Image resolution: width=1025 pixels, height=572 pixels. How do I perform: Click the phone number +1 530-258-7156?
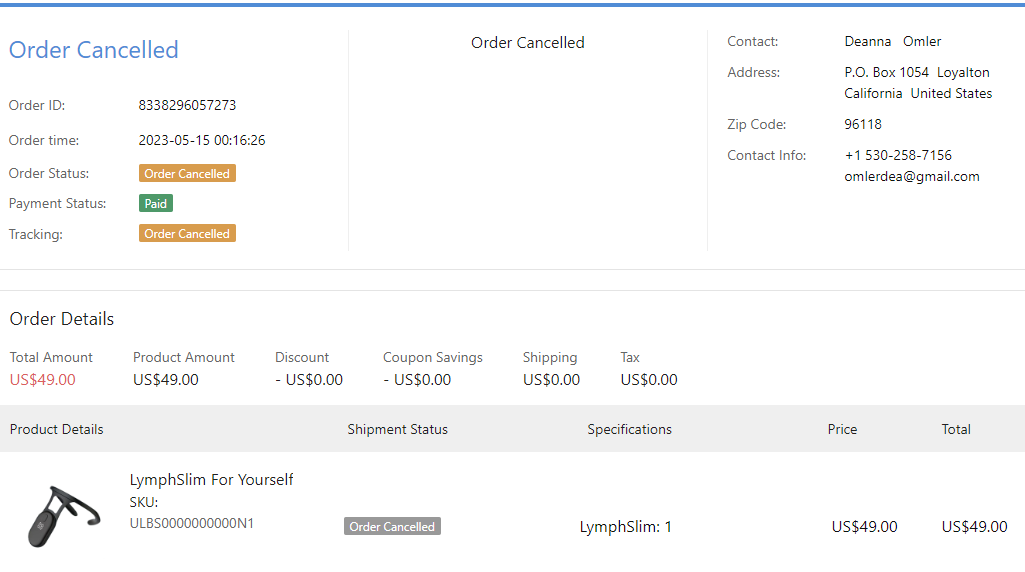(897, 155)
